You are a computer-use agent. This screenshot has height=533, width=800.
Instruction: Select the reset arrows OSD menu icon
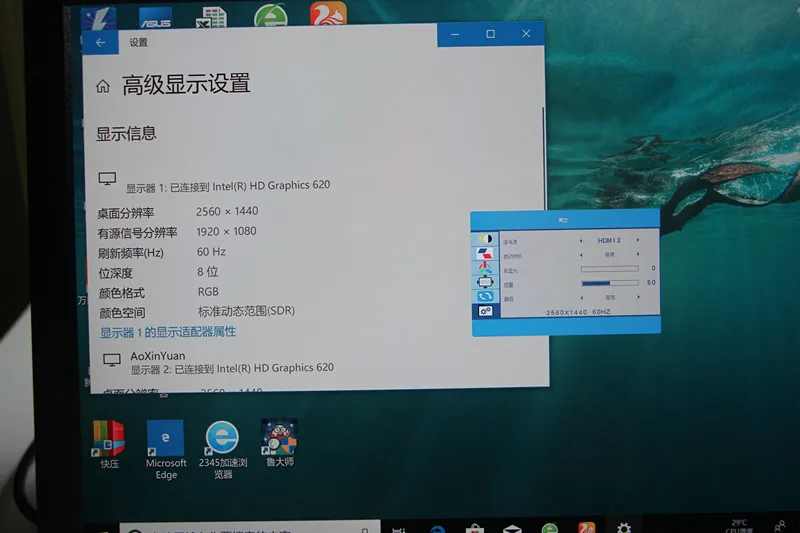coord(485,296)
